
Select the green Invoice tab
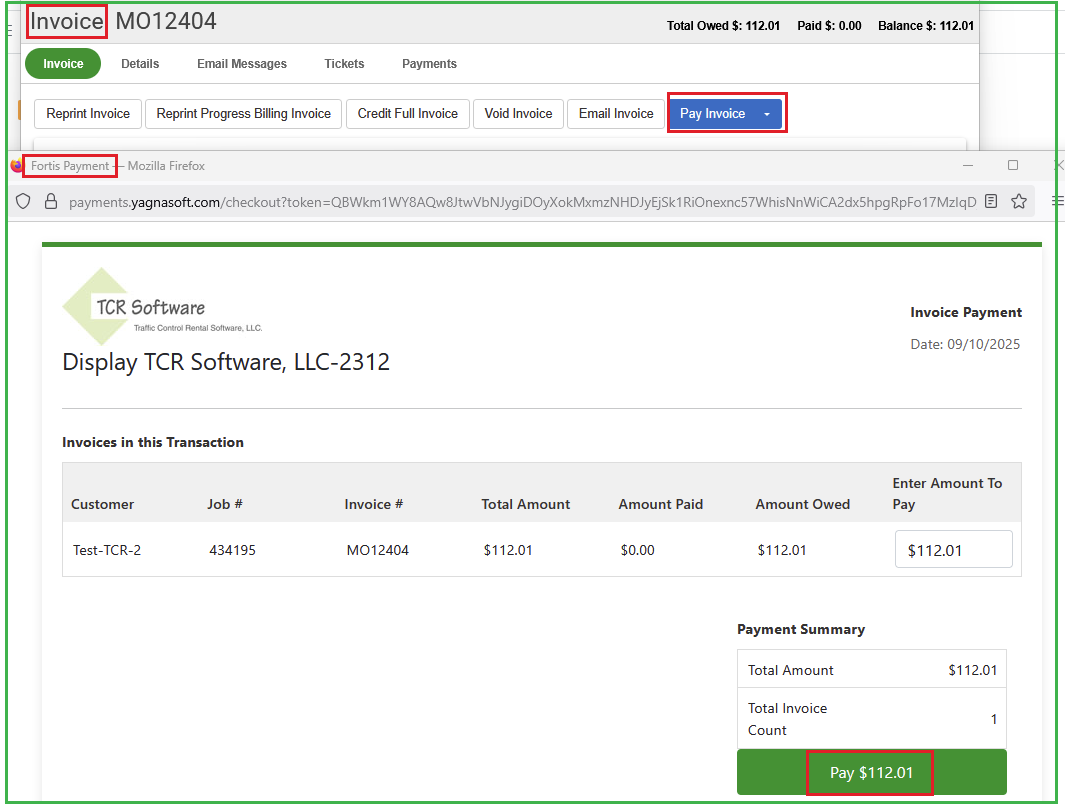click(x=62, y=63)
